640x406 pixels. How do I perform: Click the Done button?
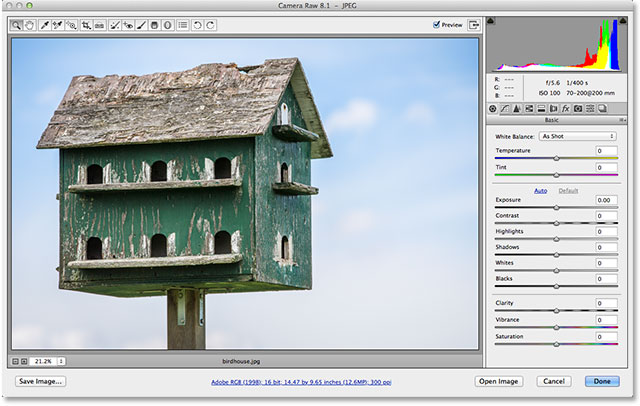pos(602,382)
